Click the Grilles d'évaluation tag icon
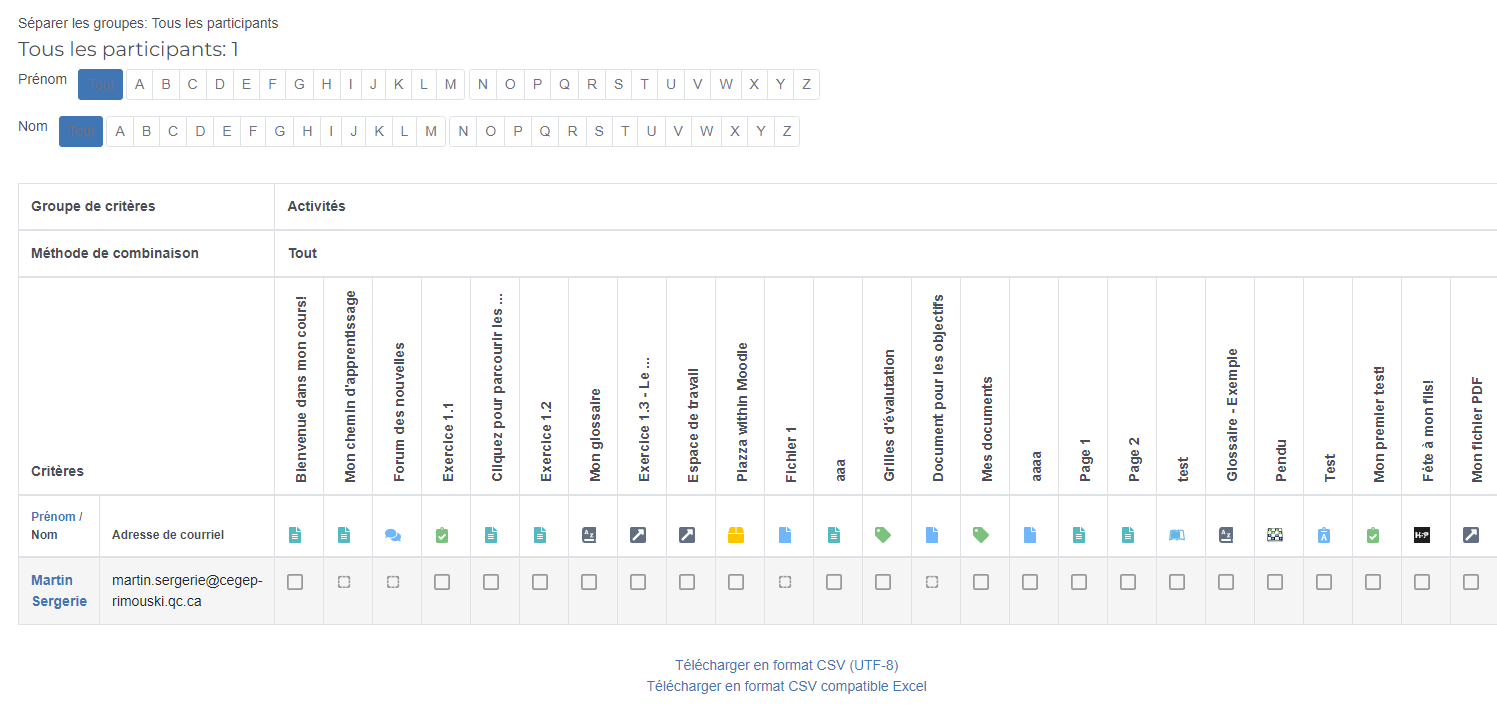Viewport: 1497px width, 707px height. [x=883, y=535]
